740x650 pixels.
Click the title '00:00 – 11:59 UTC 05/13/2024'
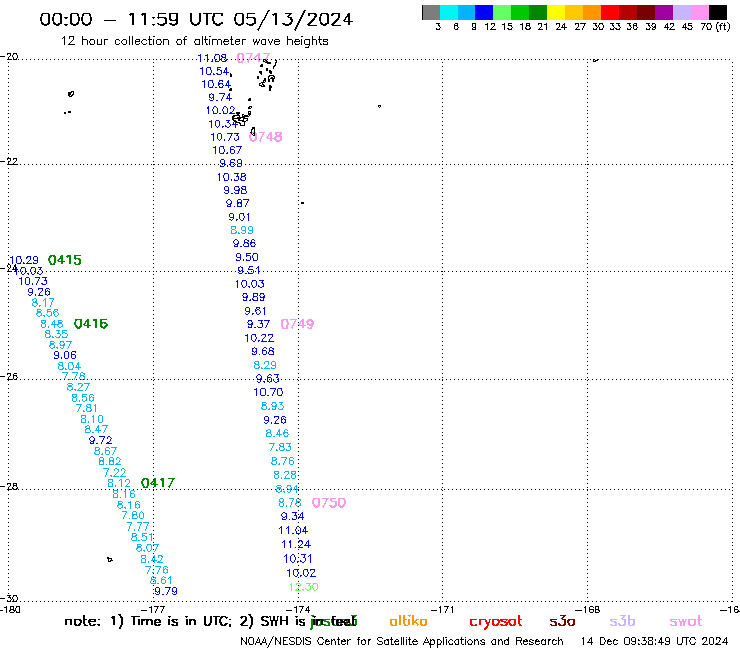(196, 19)
